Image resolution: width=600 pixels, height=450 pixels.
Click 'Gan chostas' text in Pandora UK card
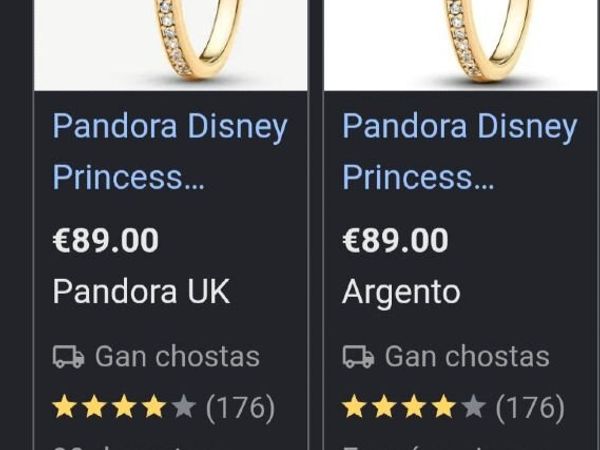(178, 356)
